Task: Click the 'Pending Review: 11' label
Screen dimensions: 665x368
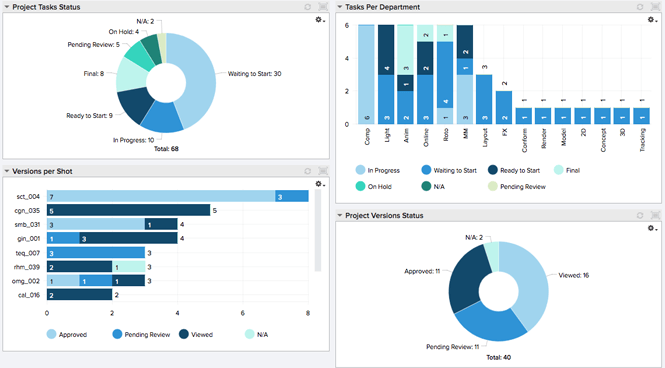Action: point(453,347)
